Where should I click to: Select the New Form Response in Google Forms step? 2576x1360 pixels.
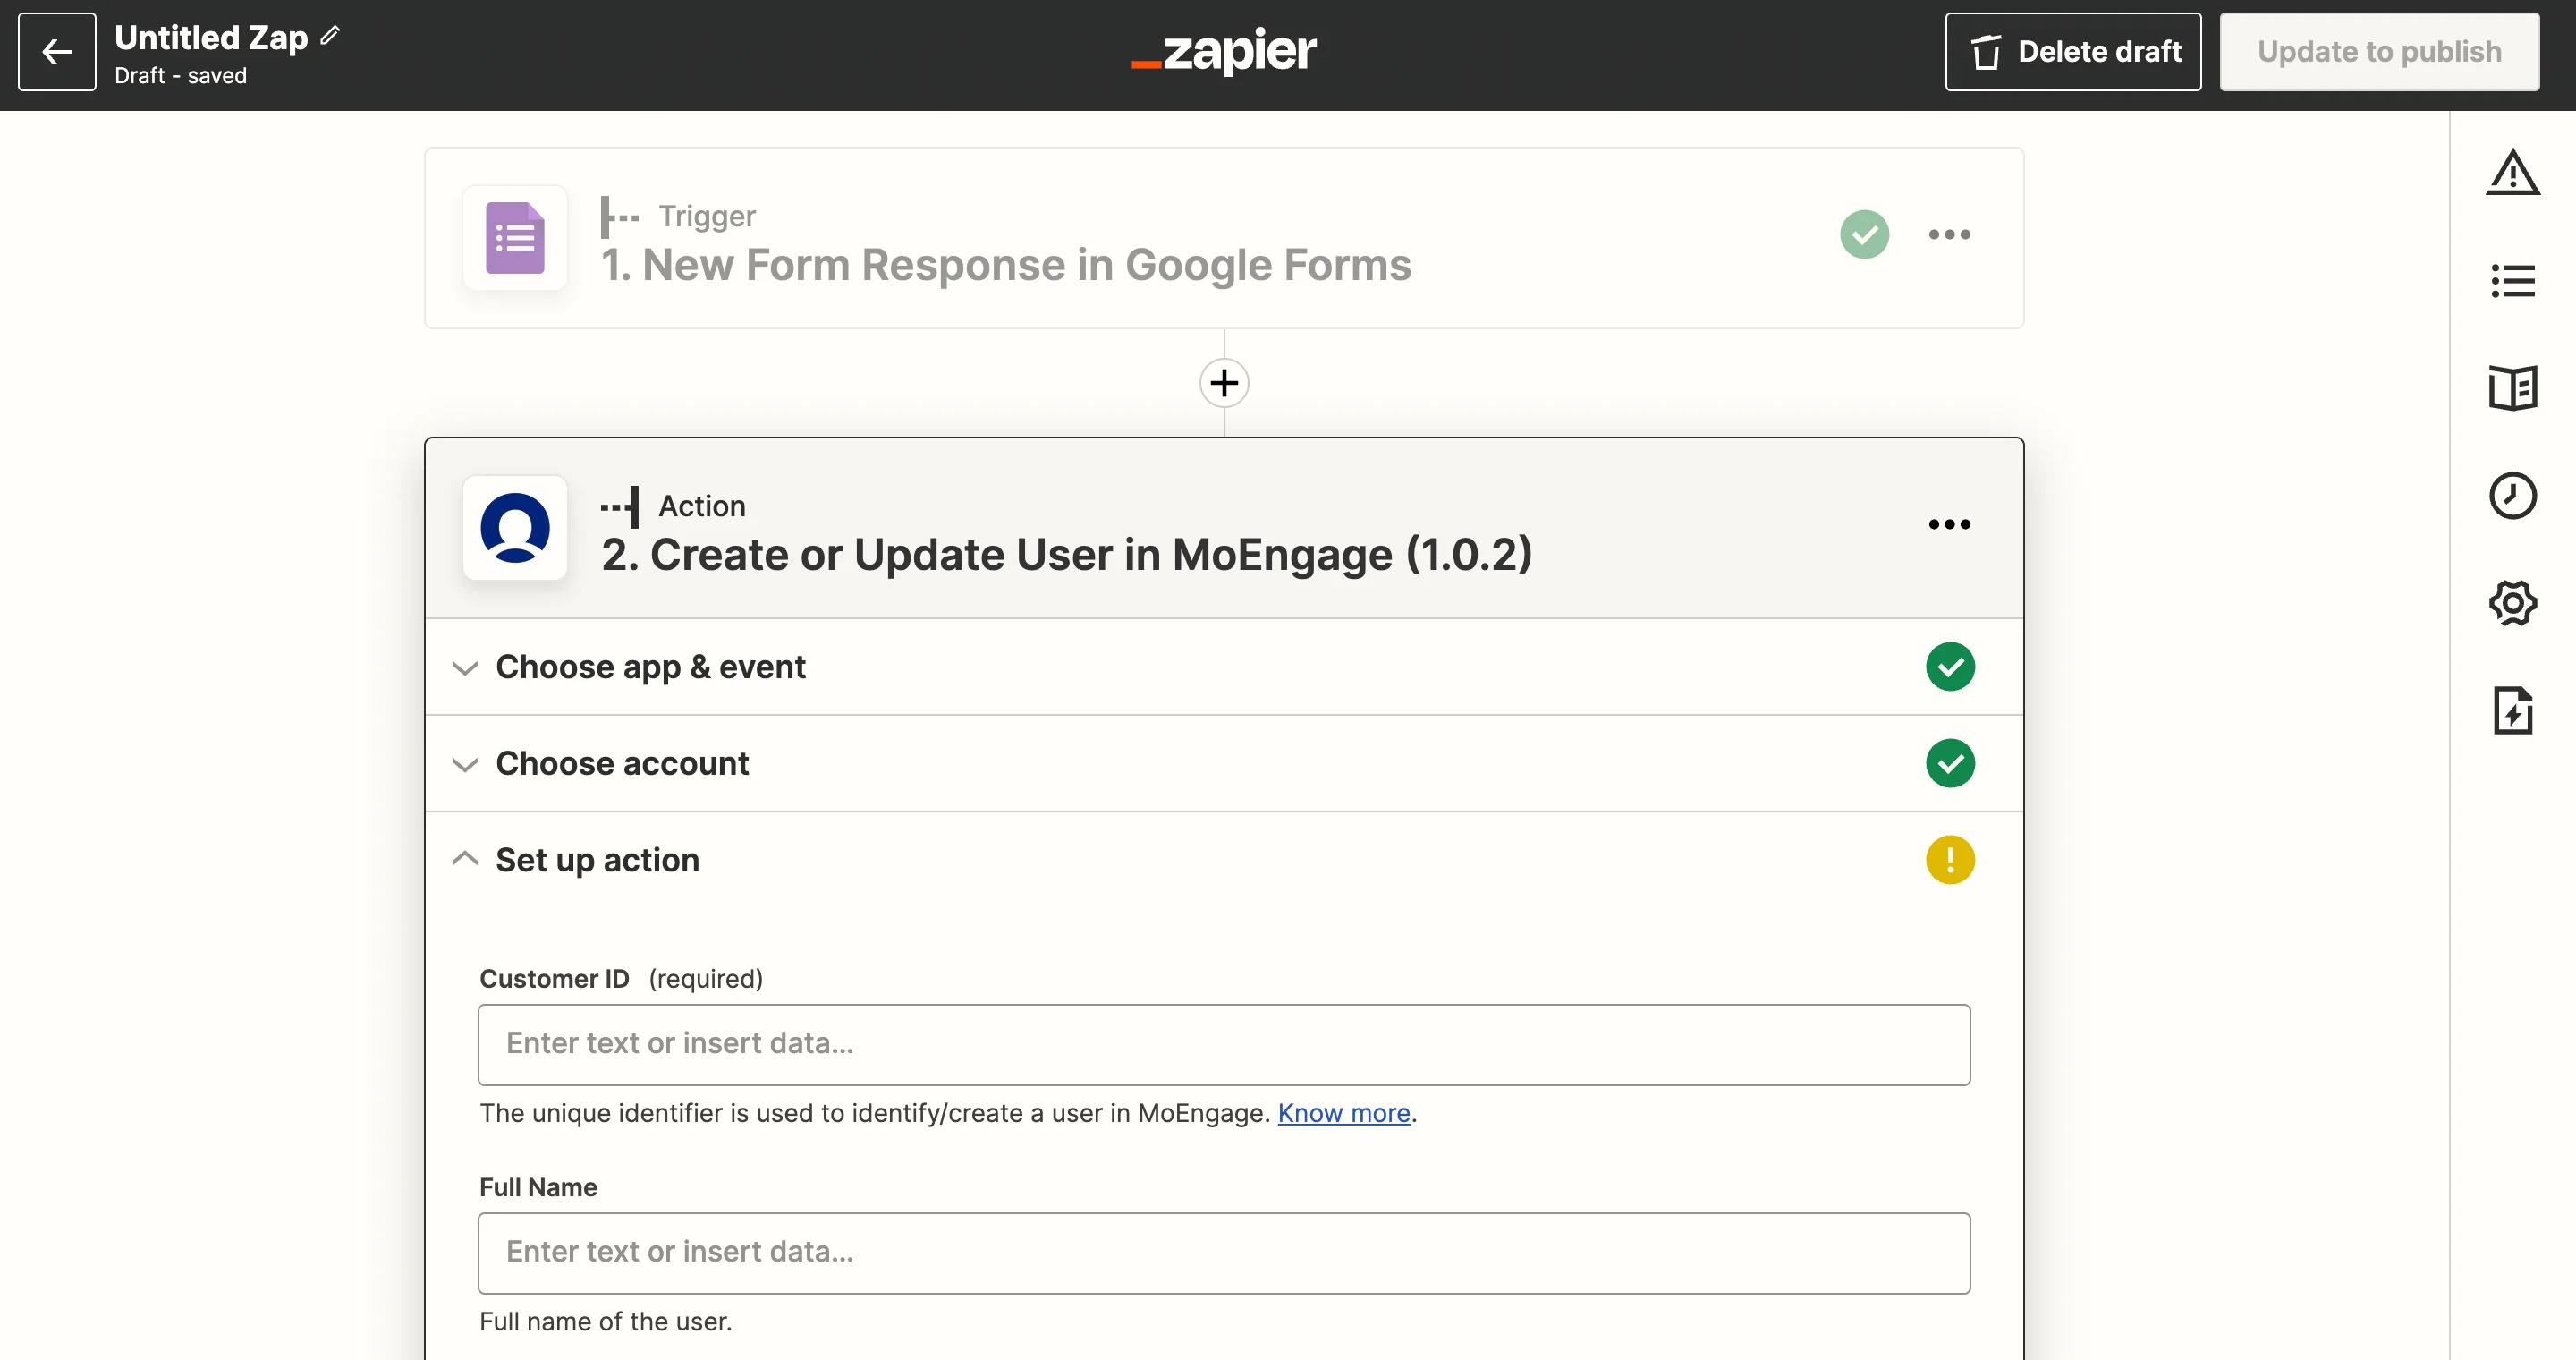[1224, 238]
